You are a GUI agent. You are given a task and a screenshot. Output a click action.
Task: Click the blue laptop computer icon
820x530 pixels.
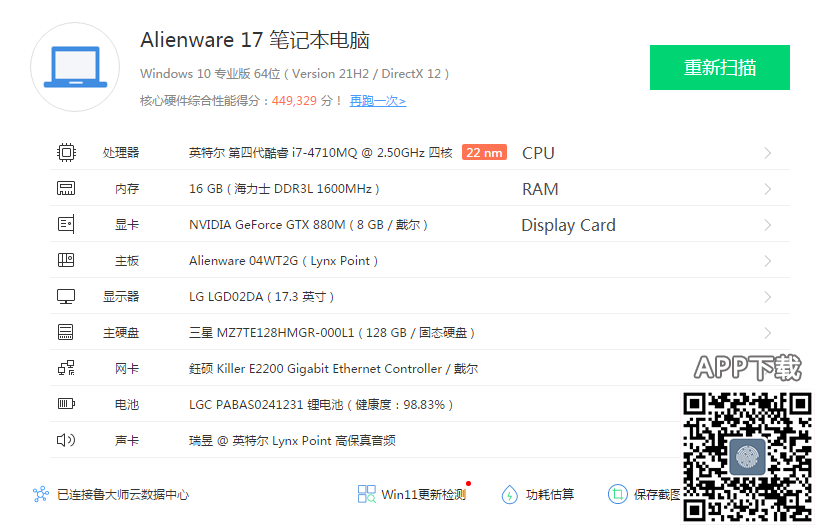point(75,67)
